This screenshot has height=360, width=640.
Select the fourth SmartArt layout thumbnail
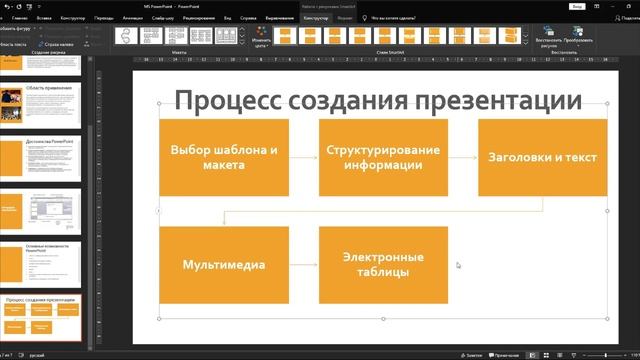tap(201, 36)
